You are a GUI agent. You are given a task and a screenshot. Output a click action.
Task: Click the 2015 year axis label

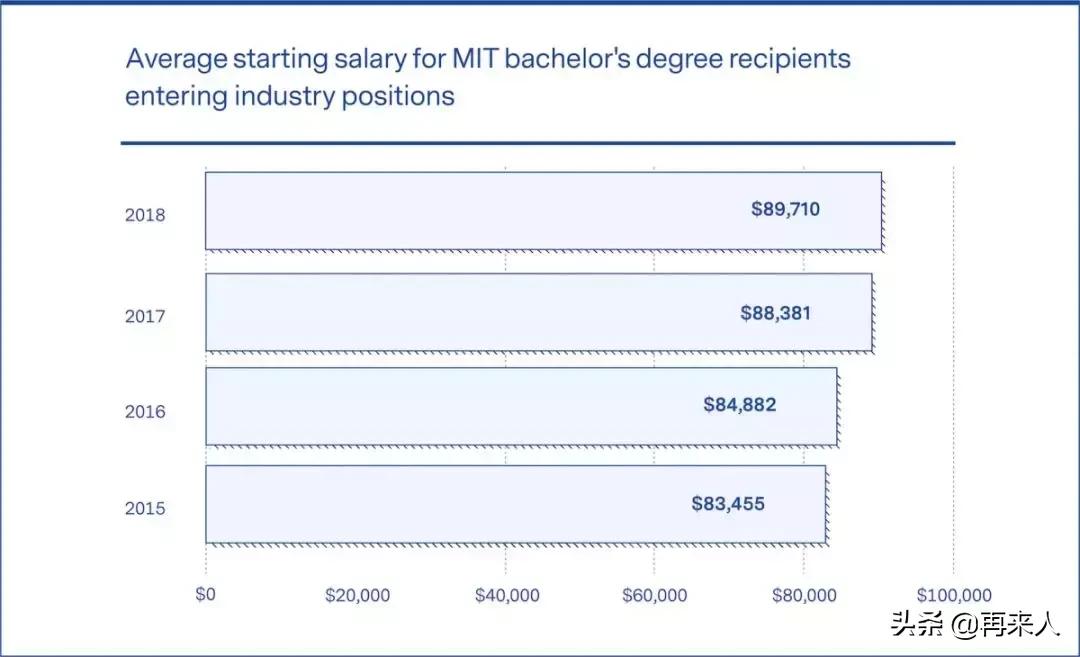click(145, 508)
